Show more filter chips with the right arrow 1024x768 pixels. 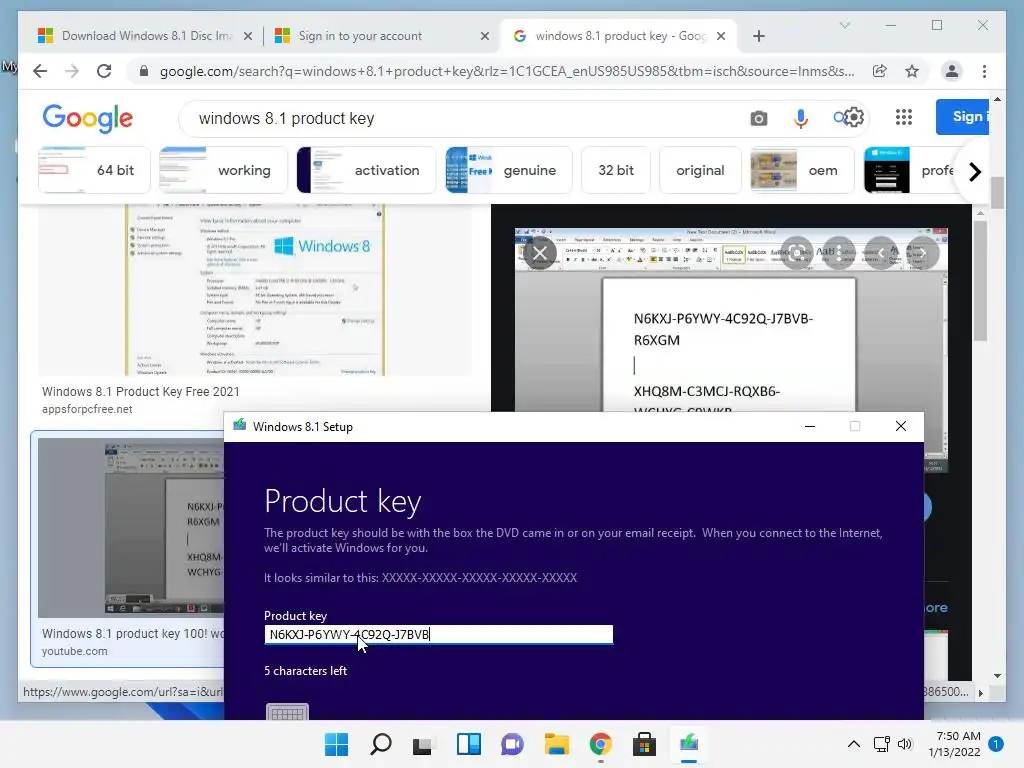point(975,172)
